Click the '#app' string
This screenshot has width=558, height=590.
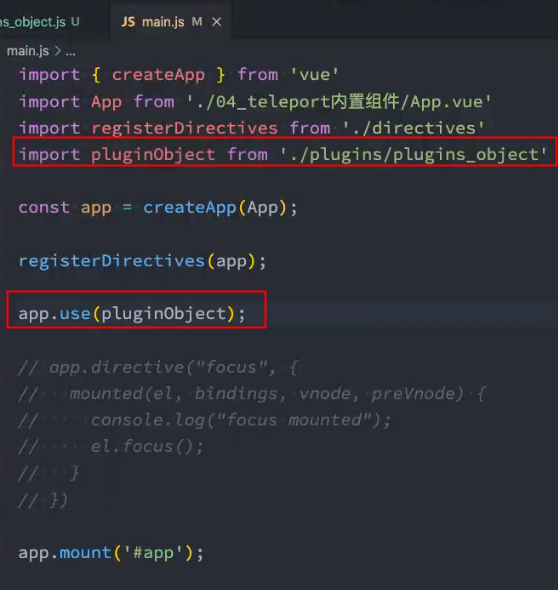pos(153,553)
